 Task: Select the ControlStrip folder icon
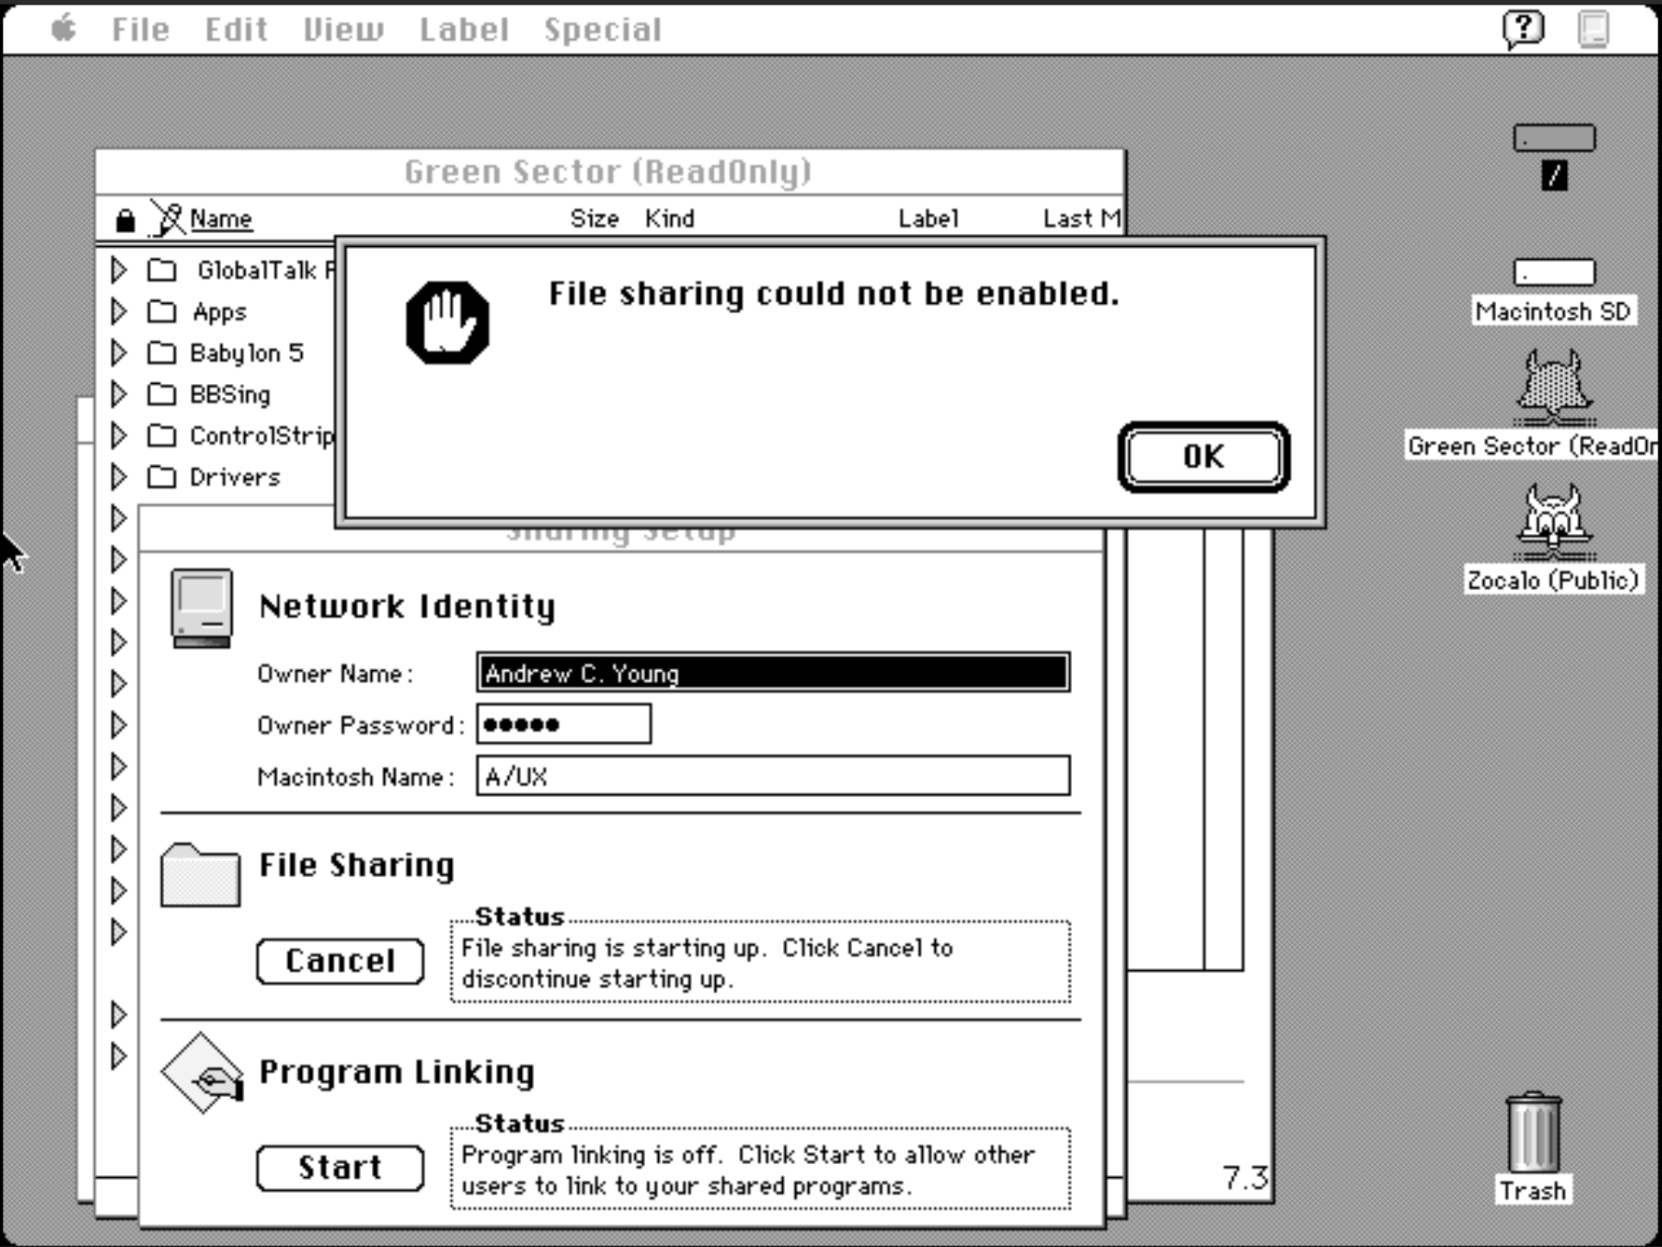[162, 436]
